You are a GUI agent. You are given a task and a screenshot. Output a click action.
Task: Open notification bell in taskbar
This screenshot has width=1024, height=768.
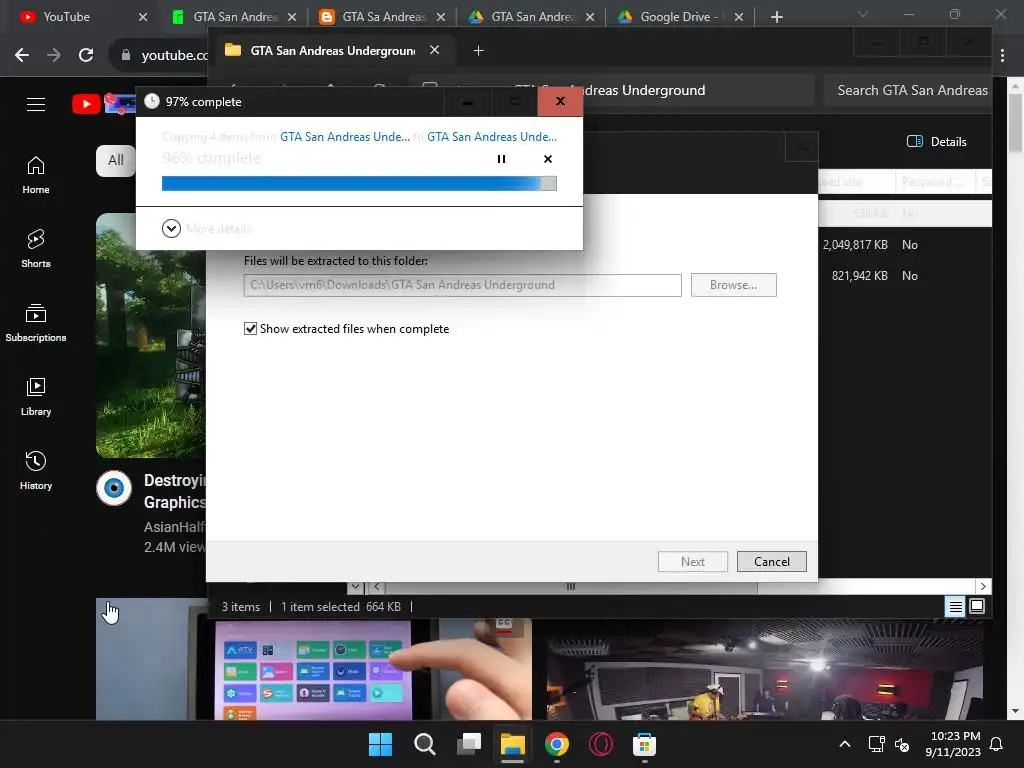(997, 744)
